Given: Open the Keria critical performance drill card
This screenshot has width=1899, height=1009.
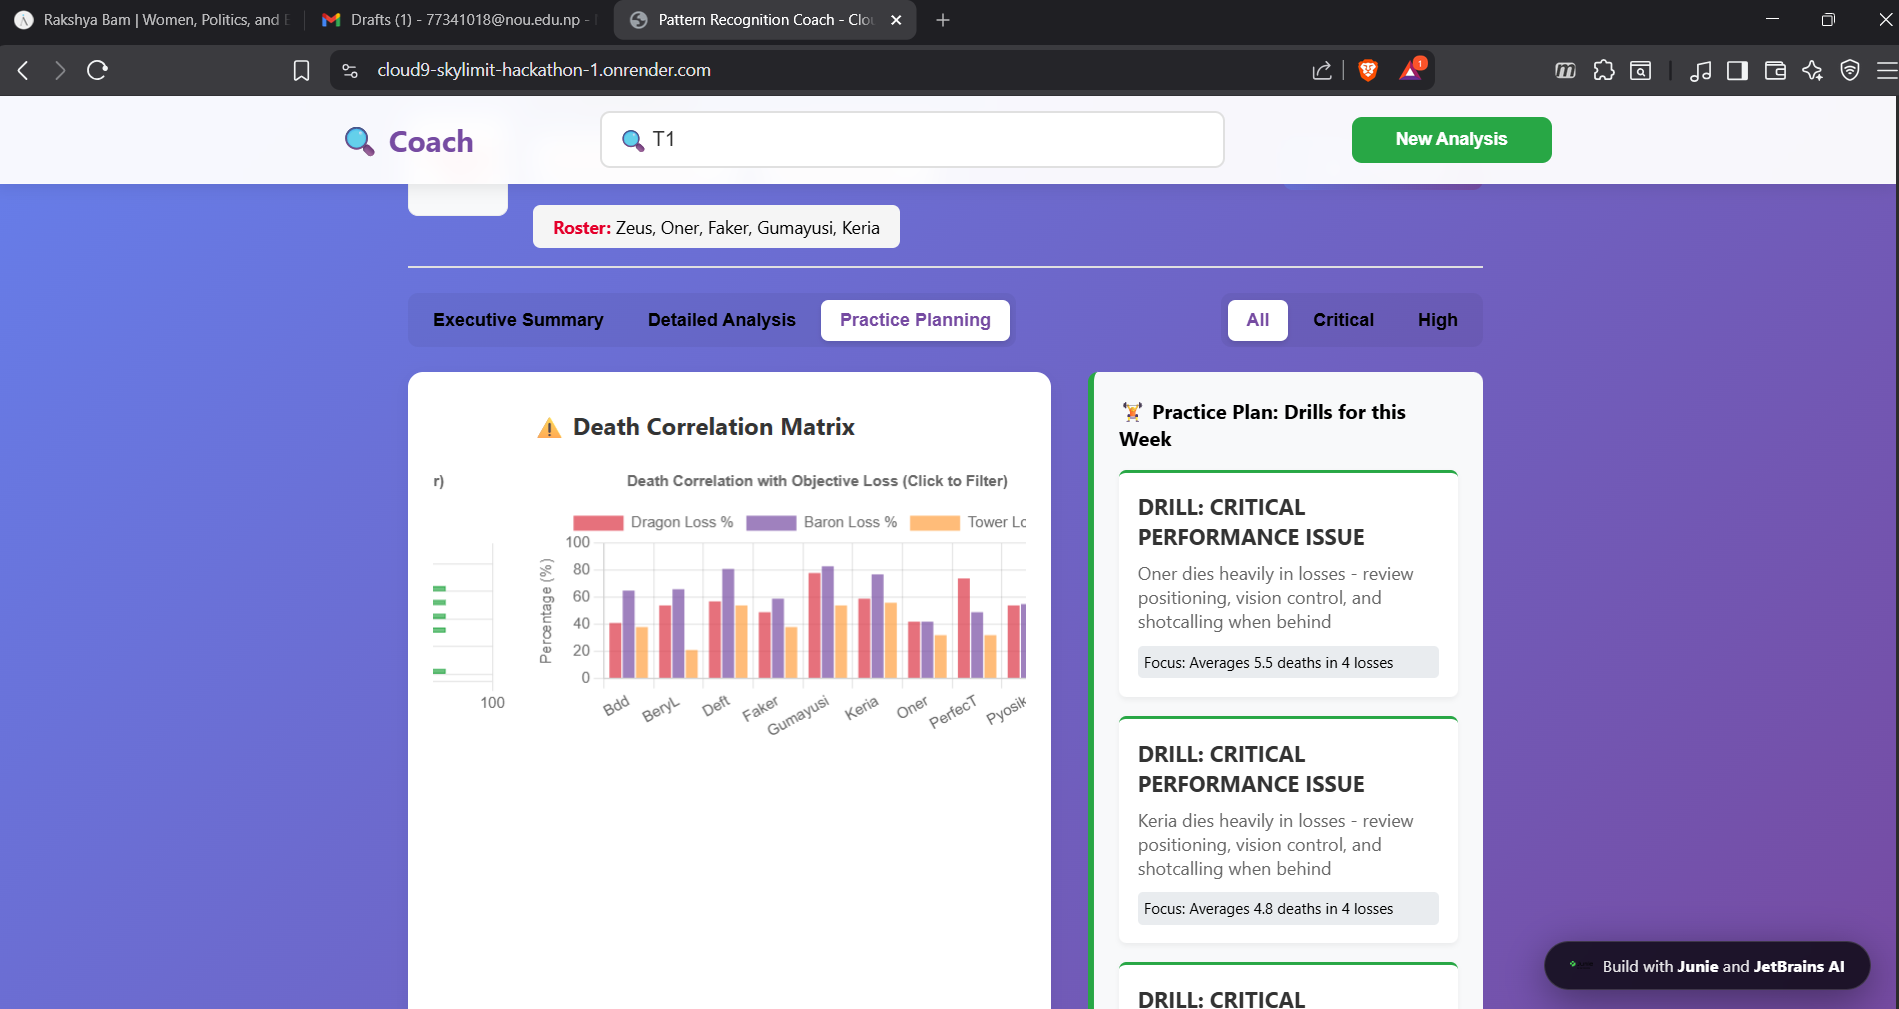Looking at the screenshot, I should pyautogui.click(x=1288, y=830).
